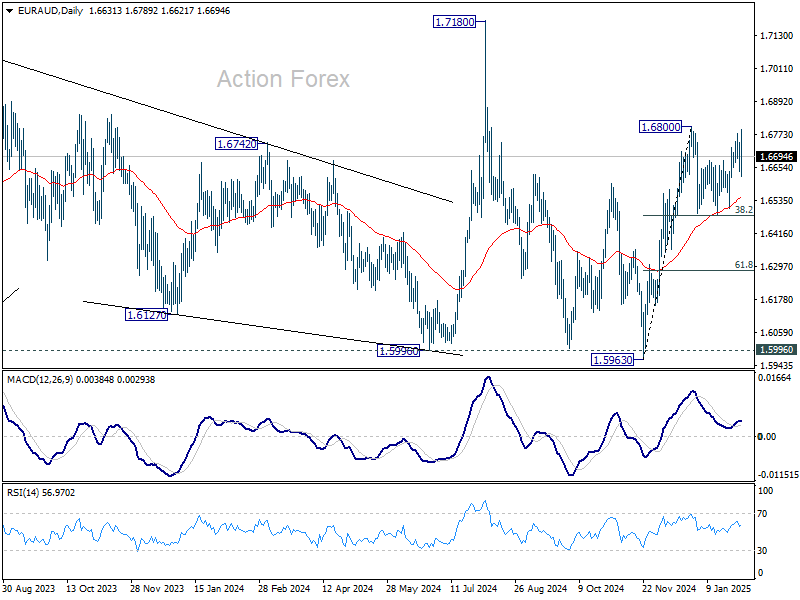Image resolution: width=800 pixels, height=600 pixels.
Task: Select the 1.59630 low price label
Action: pos(612,360)
